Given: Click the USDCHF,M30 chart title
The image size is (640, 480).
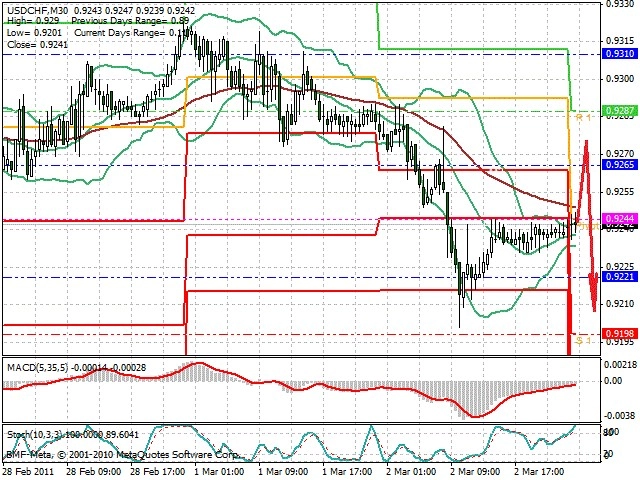Looking at the screenshot, I should [x=38, y=10].
